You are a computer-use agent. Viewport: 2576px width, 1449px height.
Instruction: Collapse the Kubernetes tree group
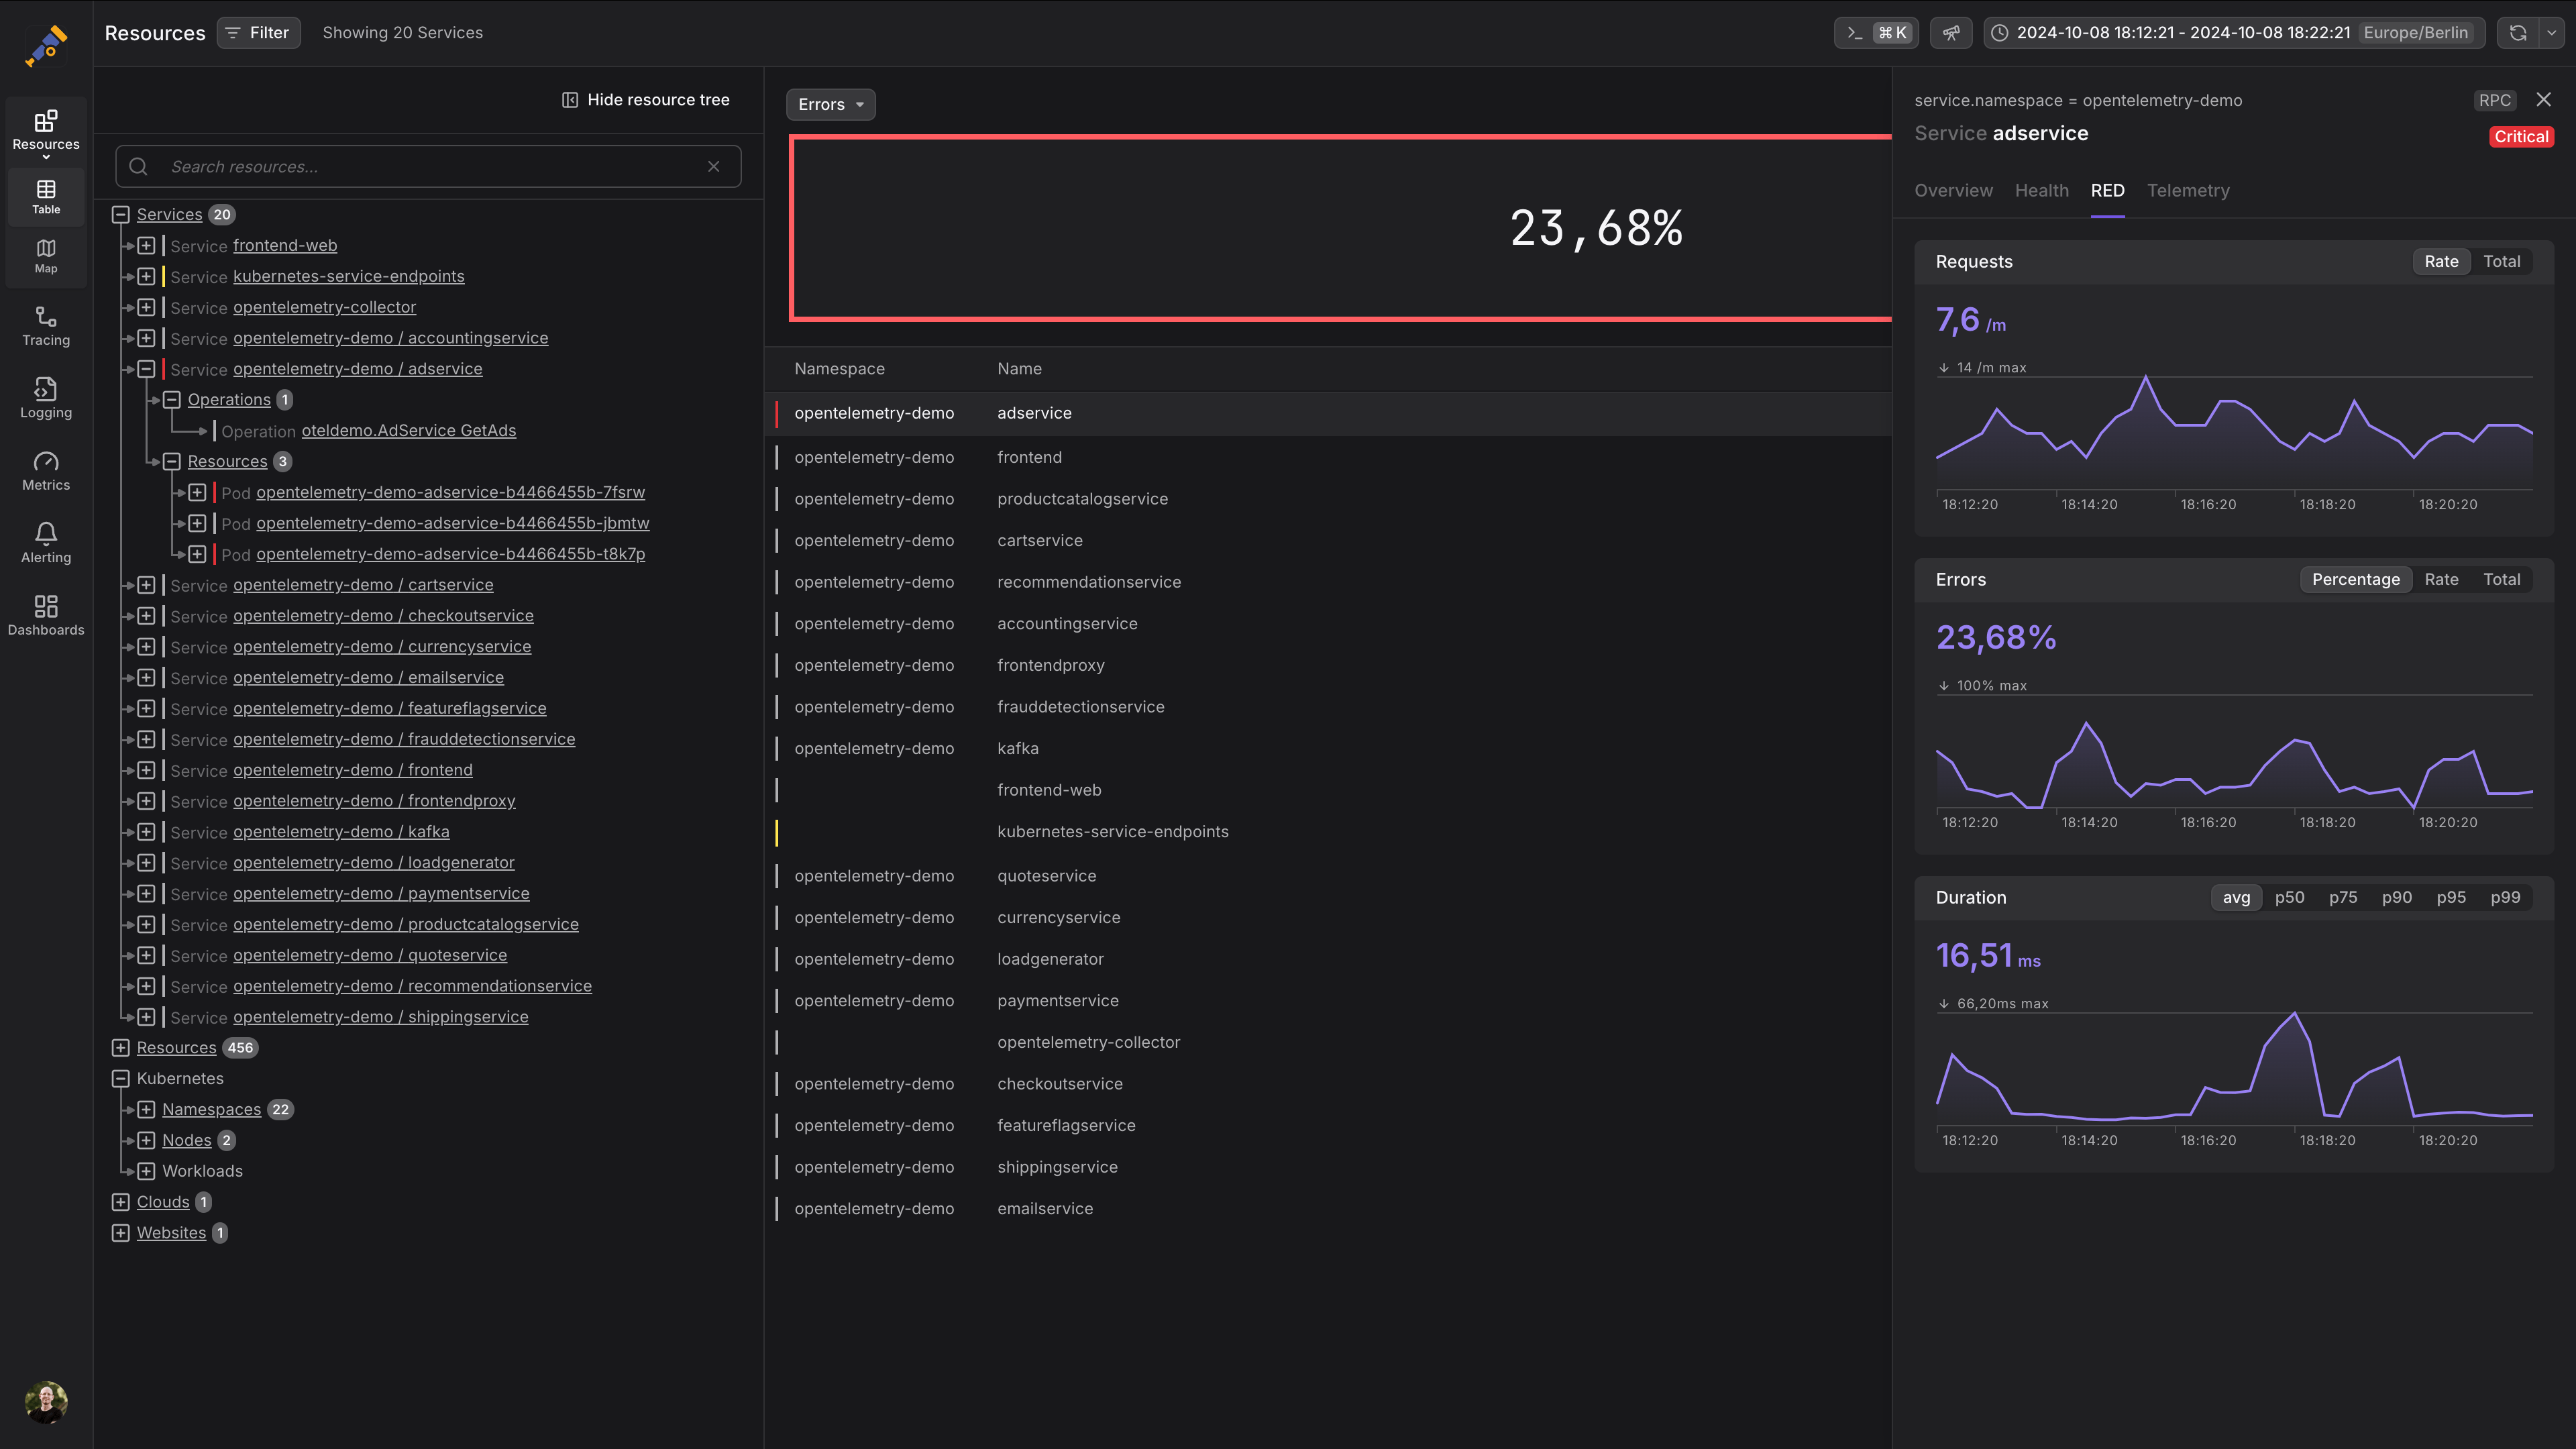tap(121, 1079)
